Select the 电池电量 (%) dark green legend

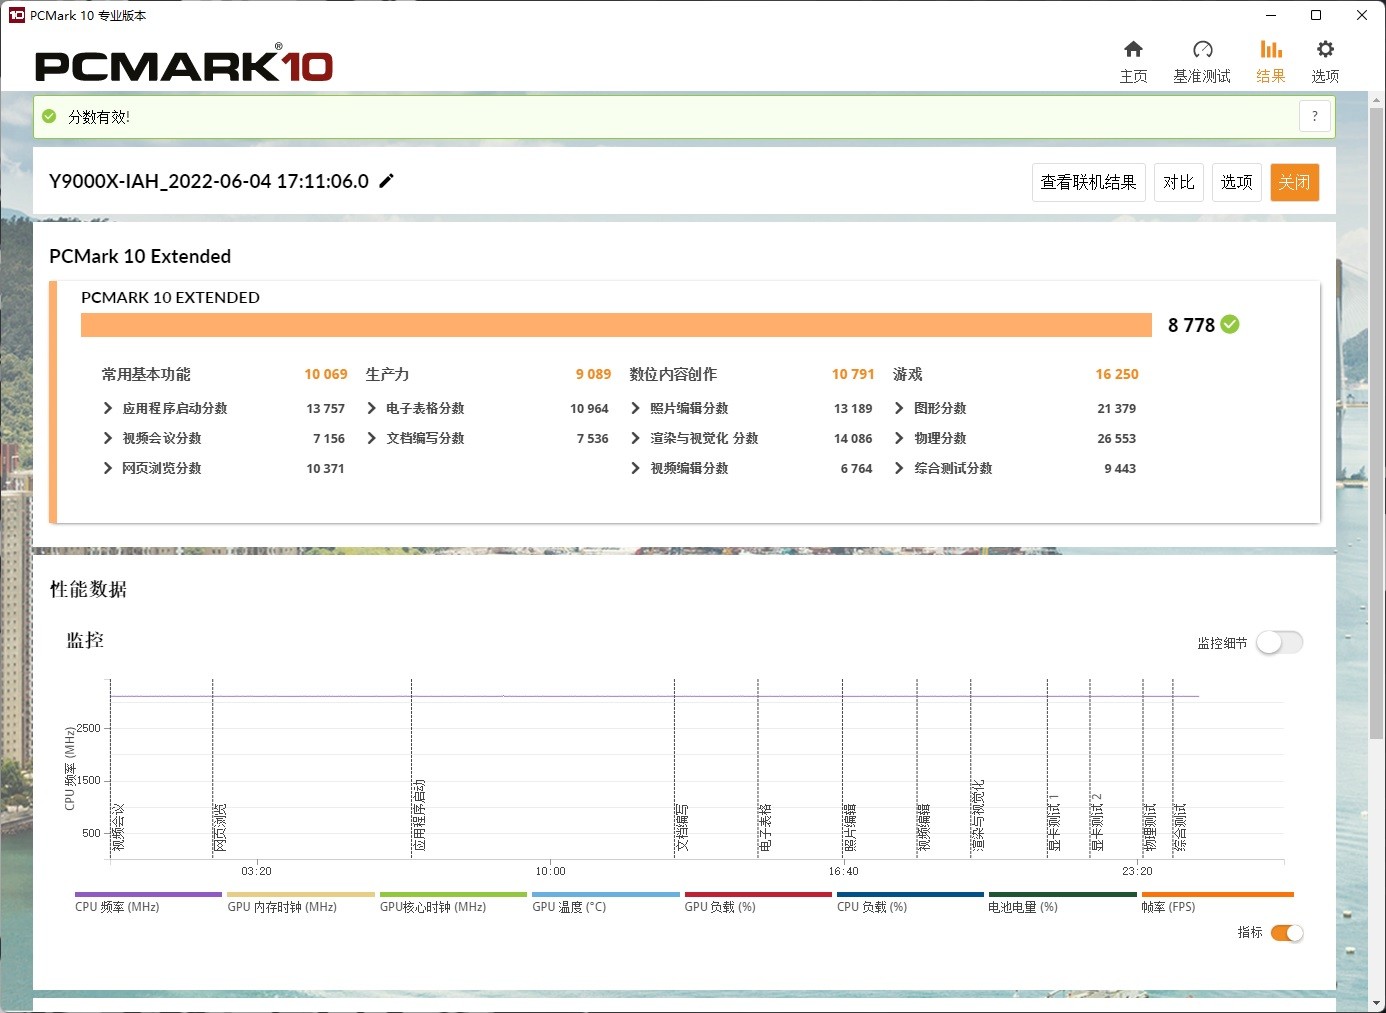[1062, 902]
